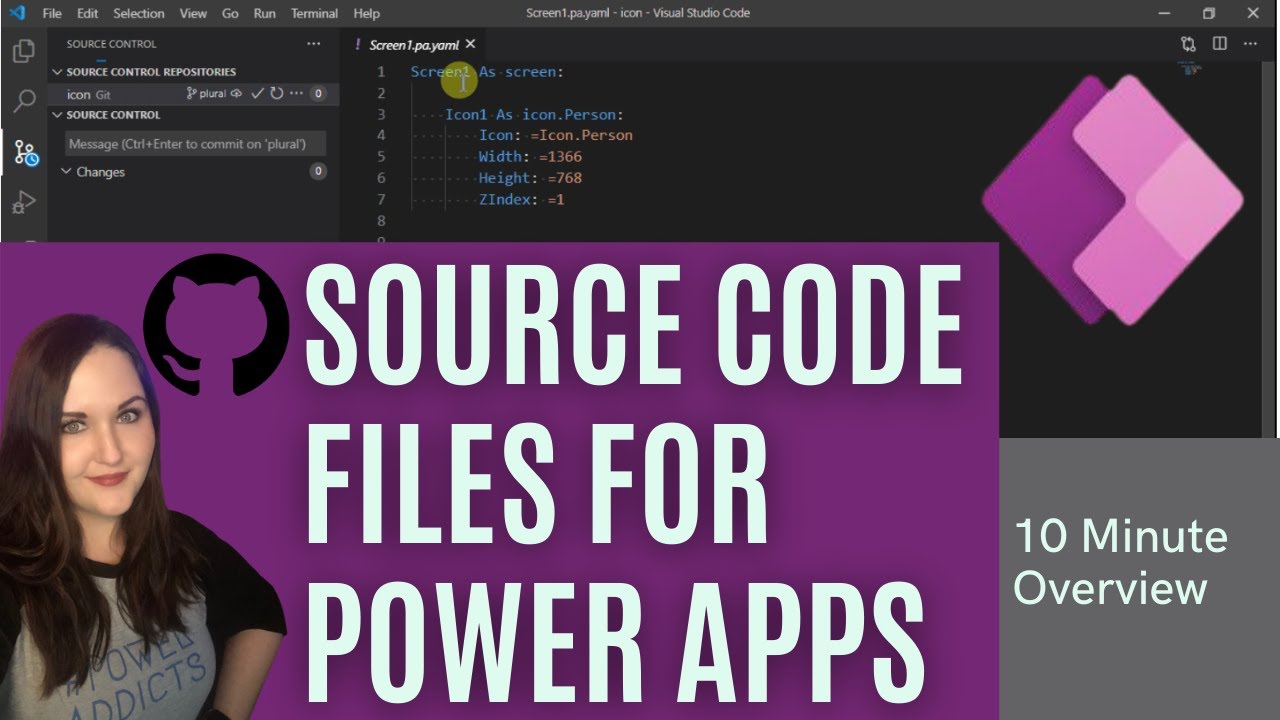Commit using the checkmark icon in repo row
This screenshot has height=720, width=1280.
point(257,94)
